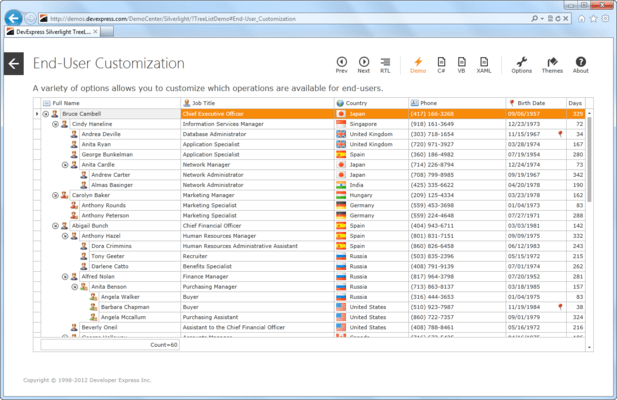Screen dimensions: 617x400
Task: Collapse the Anita Benson node
Action: click(x=74, y=287)
